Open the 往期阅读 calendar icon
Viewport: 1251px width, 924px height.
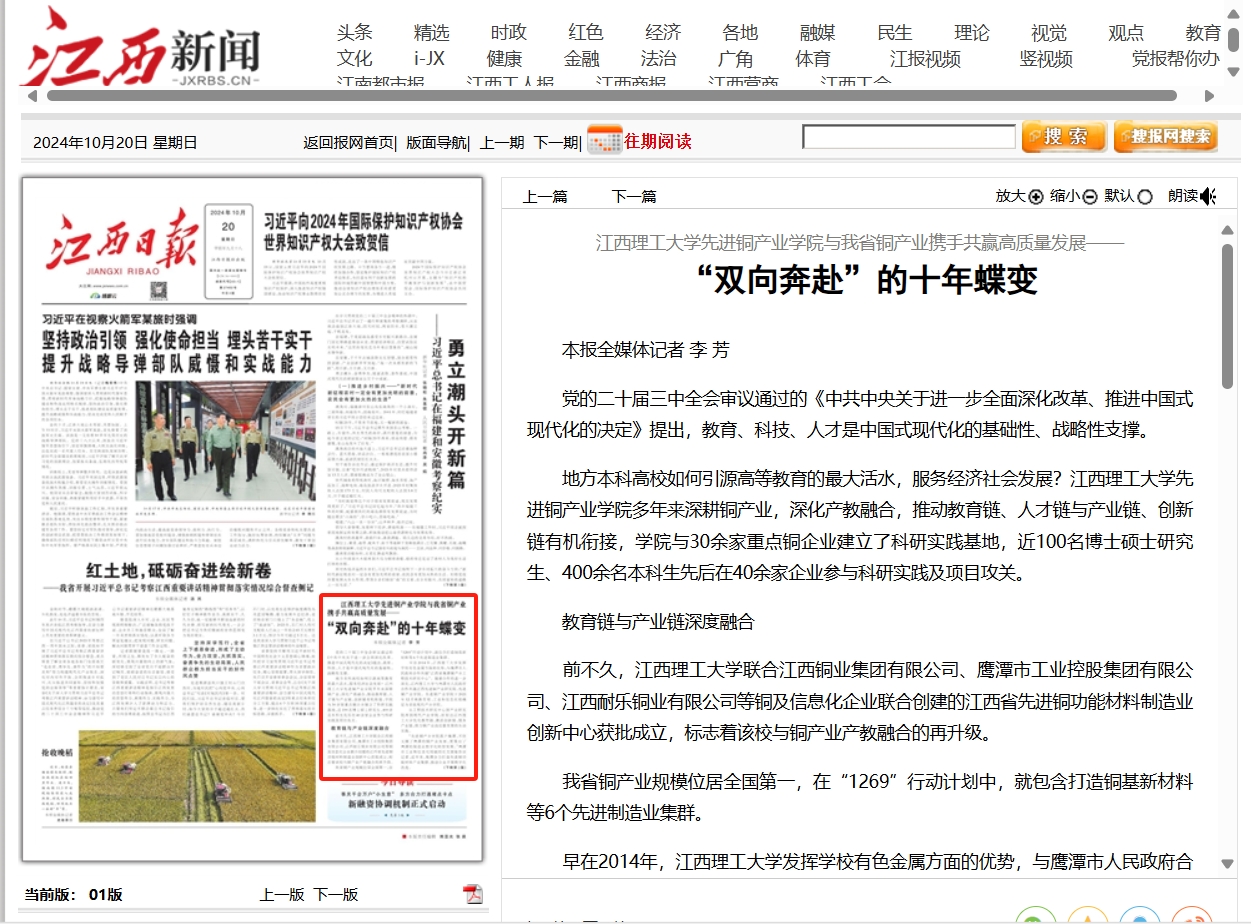(x=604, y=141)
